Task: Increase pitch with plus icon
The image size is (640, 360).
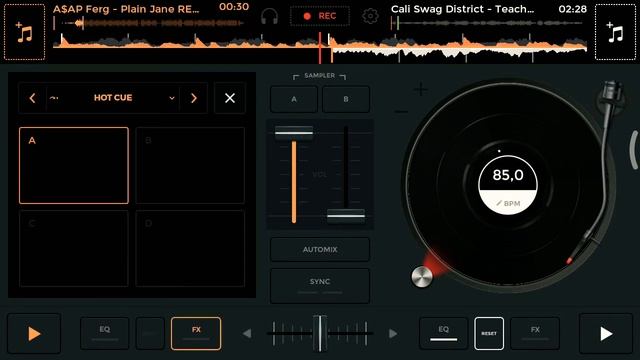Action: click(x=421, y=89)
